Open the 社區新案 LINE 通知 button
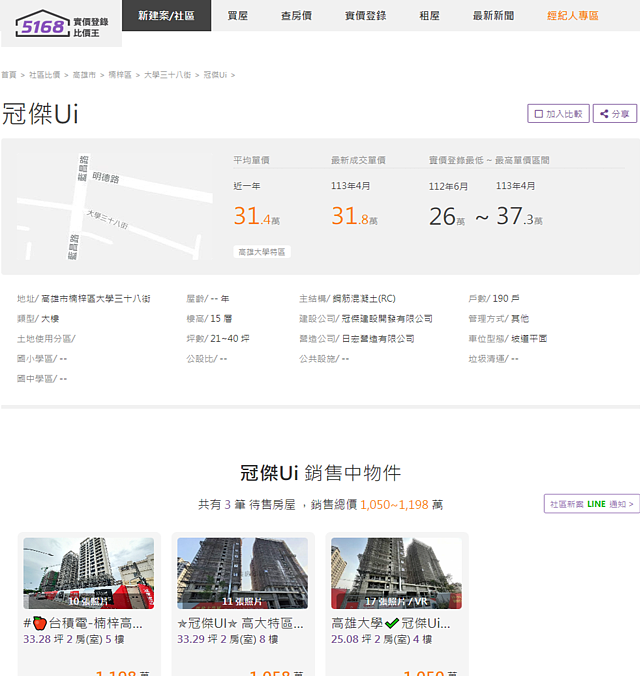This screenshot has height=676, width=640. point(592,504)
